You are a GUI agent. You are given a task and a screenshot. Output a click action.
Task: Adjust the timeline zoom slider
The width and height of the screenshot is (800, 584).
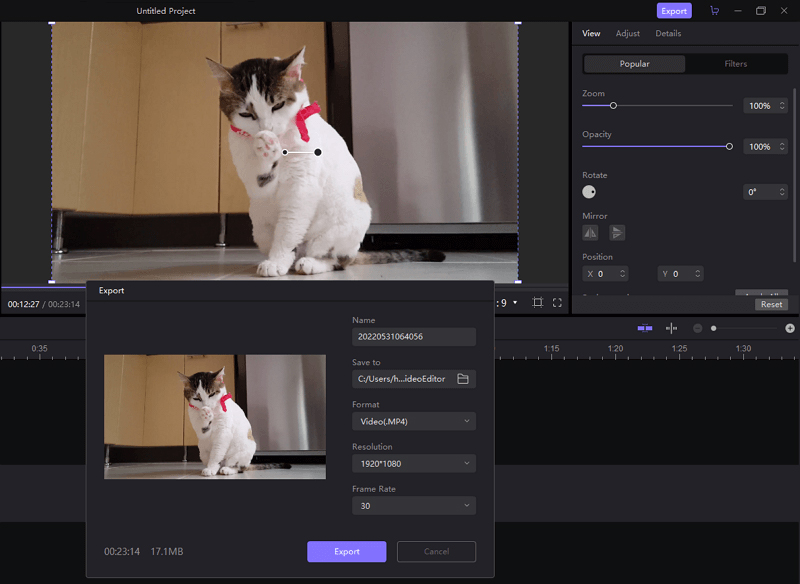(x=713, y=328)
